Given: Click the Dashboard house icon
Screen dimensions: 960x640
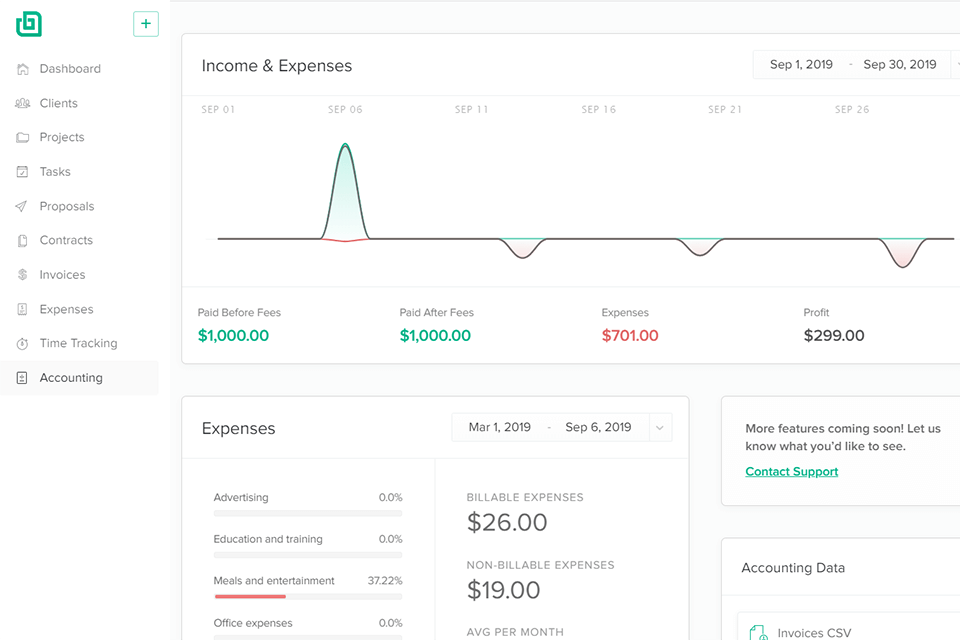Looking at the screenshot, I should (23, 69).
